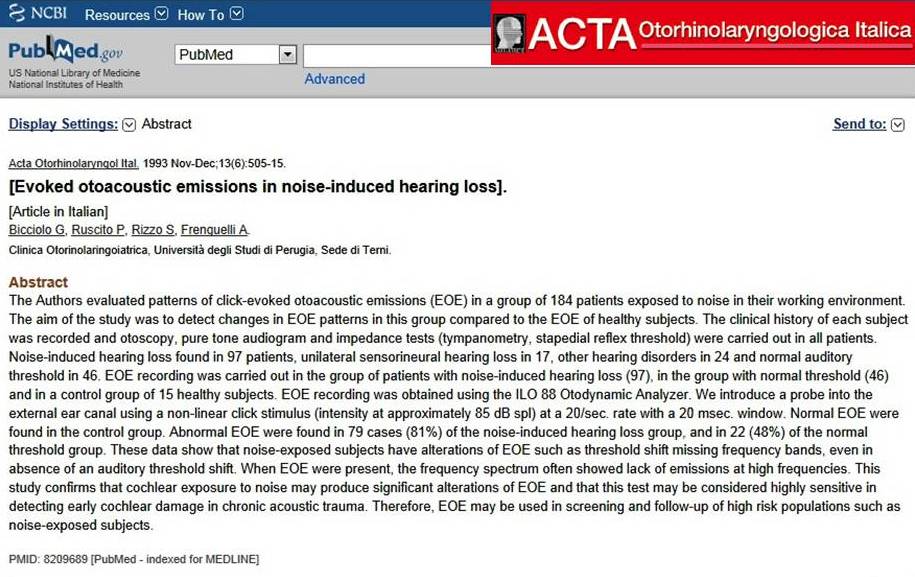Click the Advanced search link

click(x=334, y=79)
